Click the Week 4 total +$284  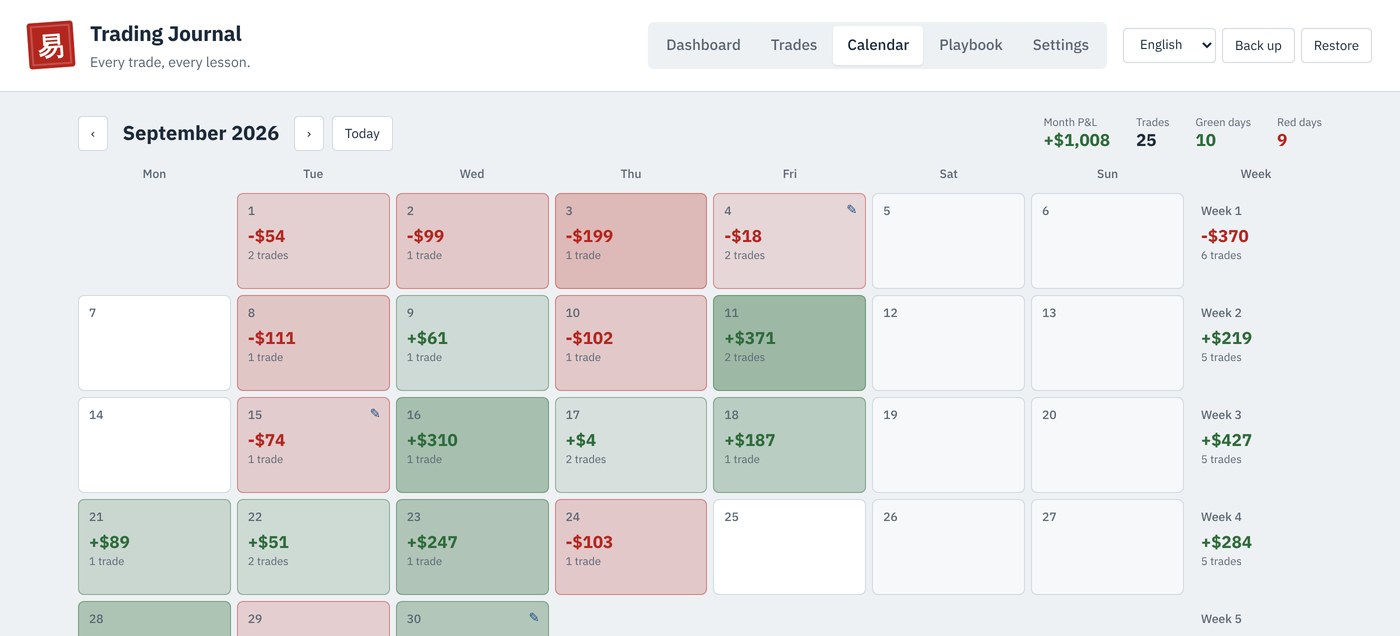[x=1226, y=542]
